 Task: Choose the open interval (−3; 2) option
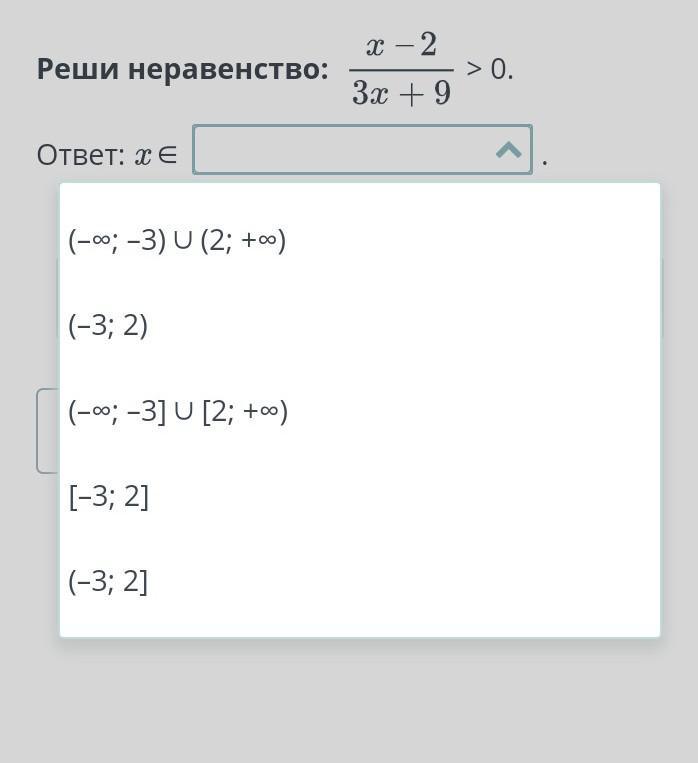click(360, 326)
